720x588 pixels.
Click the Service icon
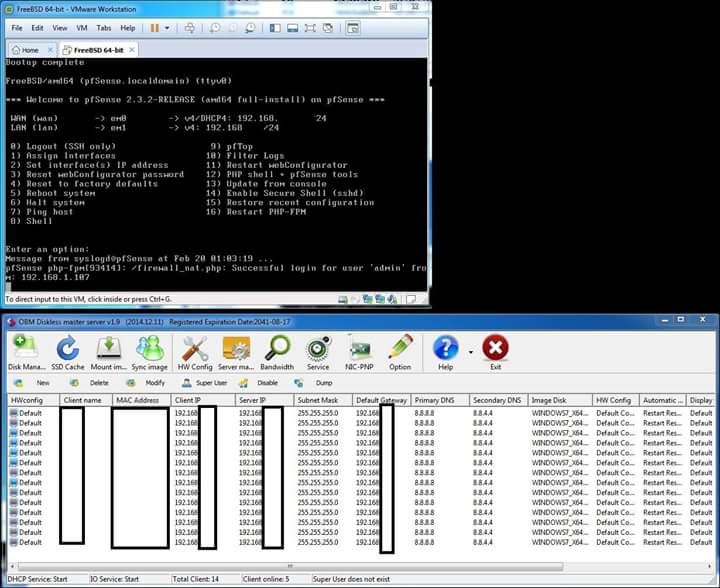[x=318, y=353]
